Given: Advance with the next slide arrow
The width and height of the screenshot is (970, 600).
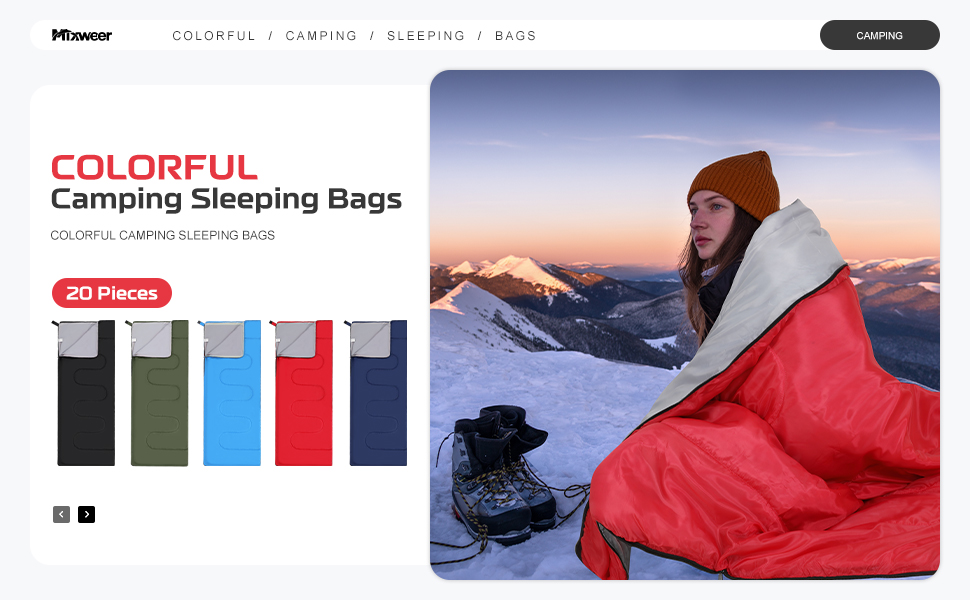Looking at the screenshot, I should (x=87, y=514).
